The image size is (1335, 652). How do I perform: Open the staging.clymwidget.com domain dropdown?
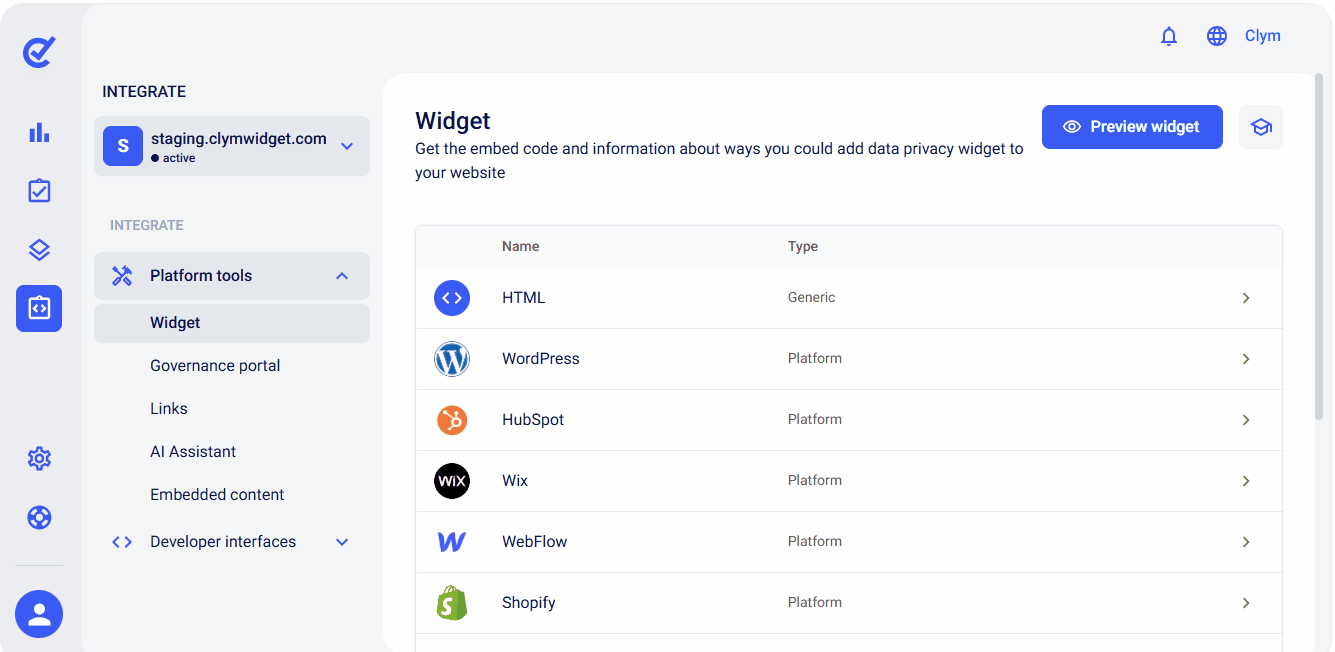pyautogui.click(x=232, y=146)
